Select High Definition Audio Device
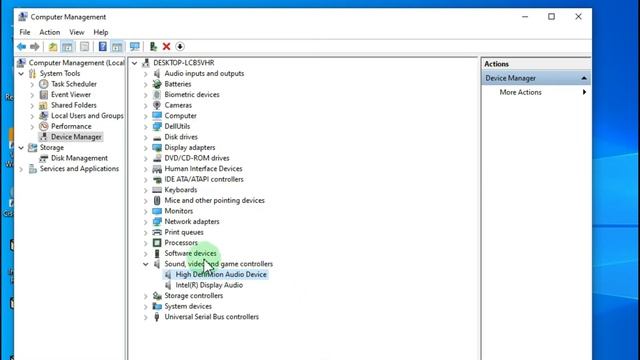The width and height of the screenshot is (640, 360). [221, 275]
